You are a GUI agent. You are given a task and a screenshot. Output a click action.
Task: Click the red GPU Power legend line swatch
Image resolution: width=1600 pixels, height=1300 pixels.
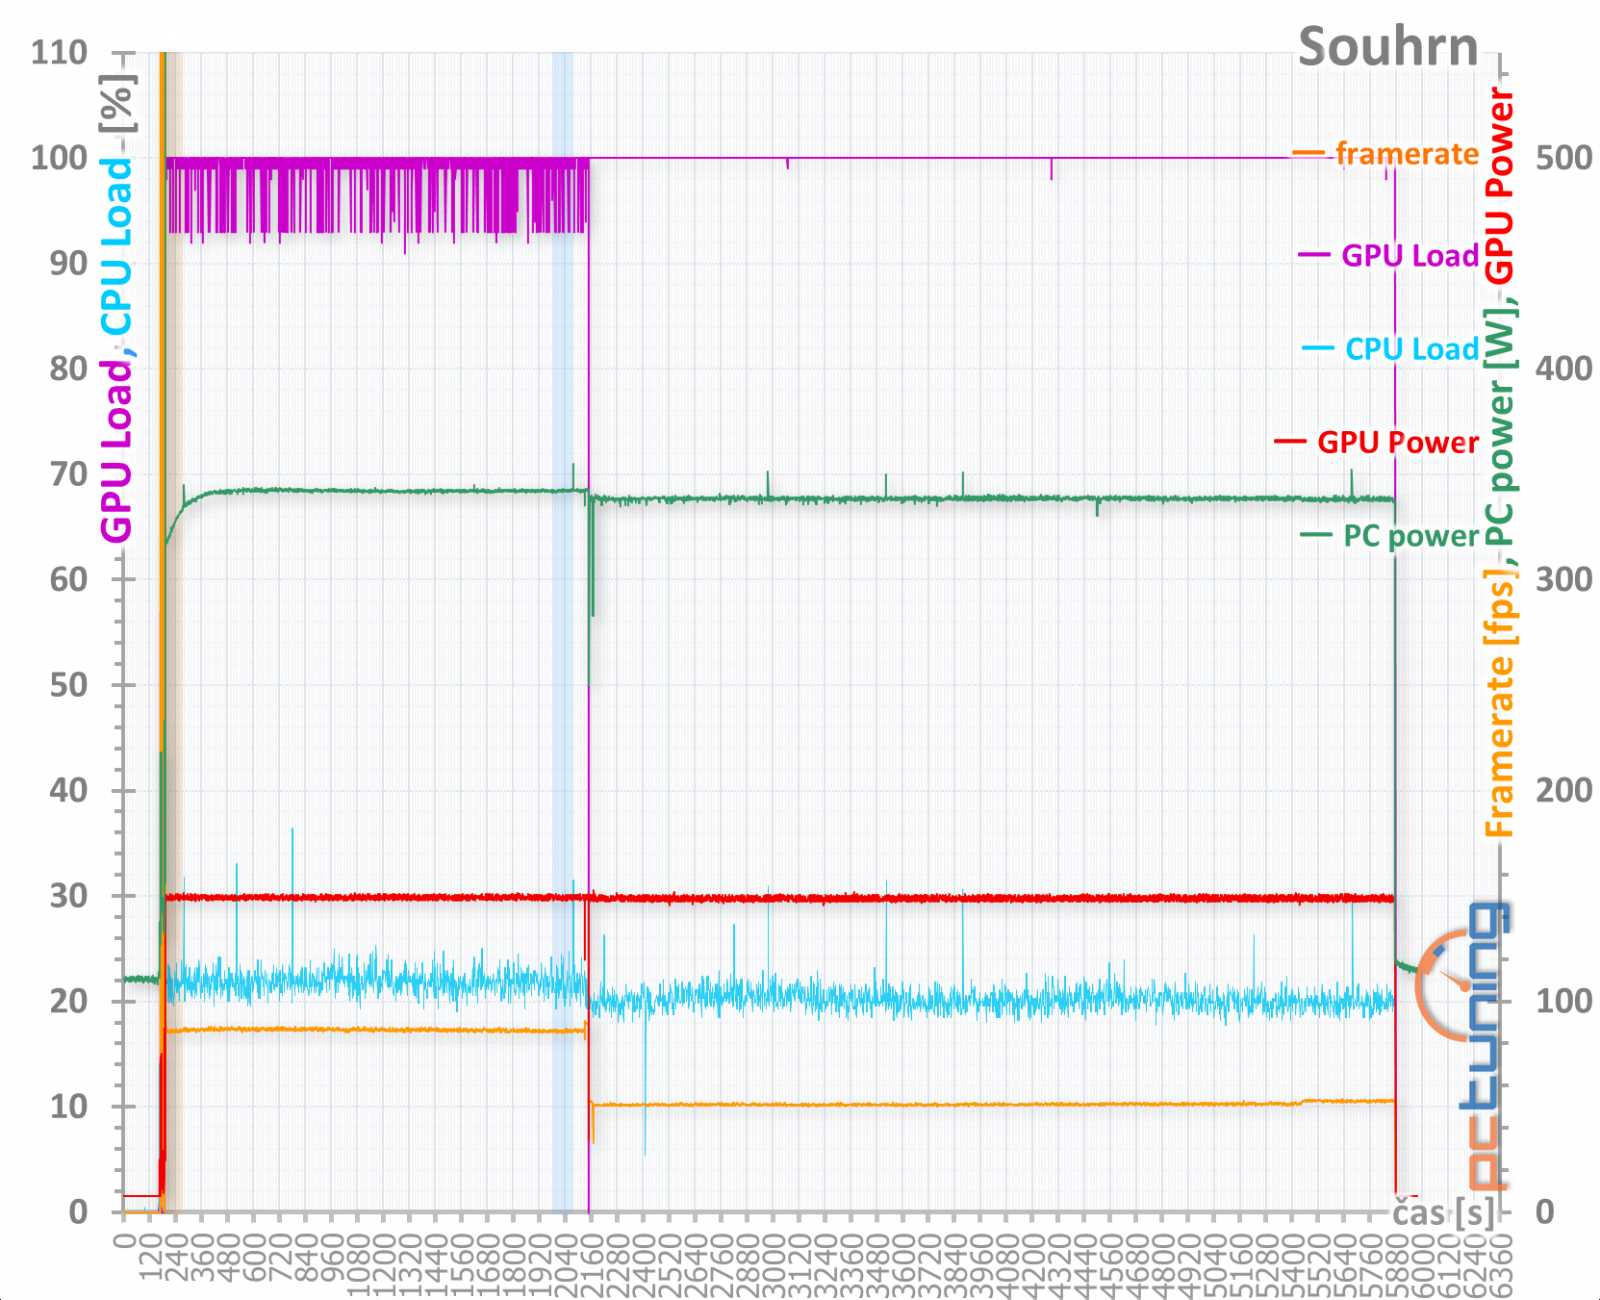[x=1290, y=442]
